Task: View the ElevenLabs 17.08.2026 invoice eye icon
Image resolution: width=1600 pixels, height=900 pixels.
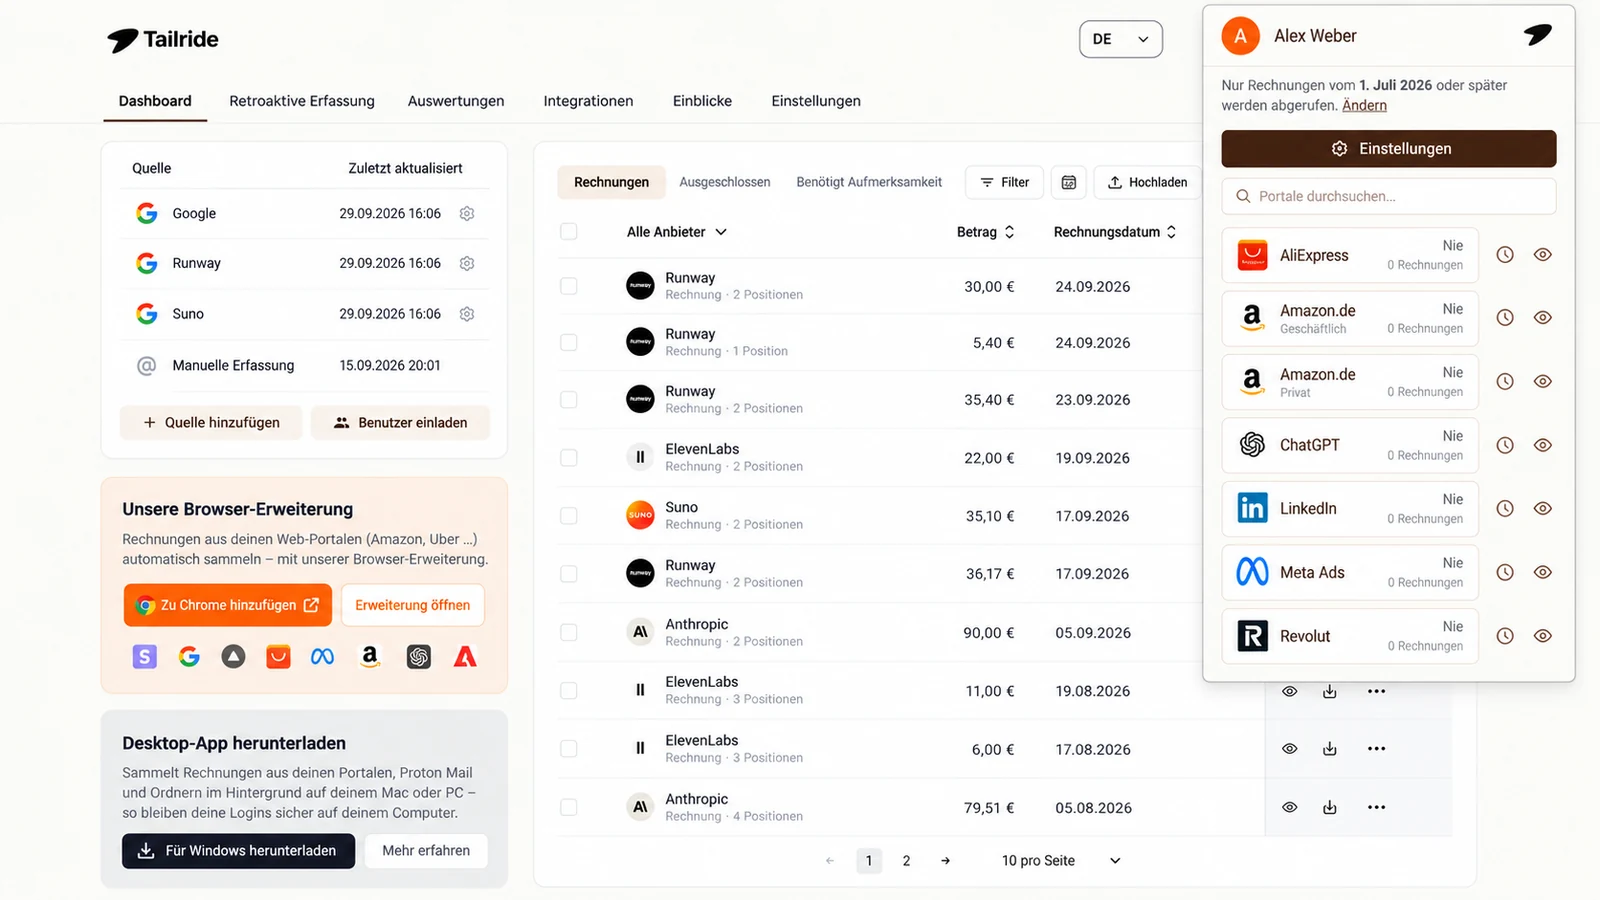Action: tap(1290, 749)
